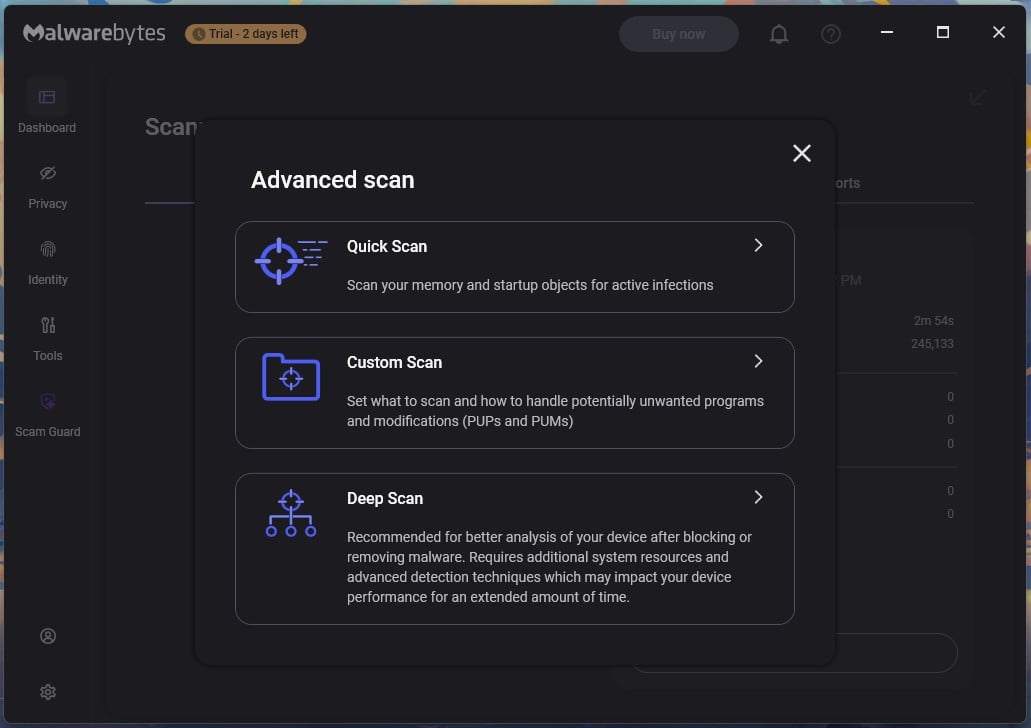Open settings gear icon

pyautogui.click(x=47, y=692)
